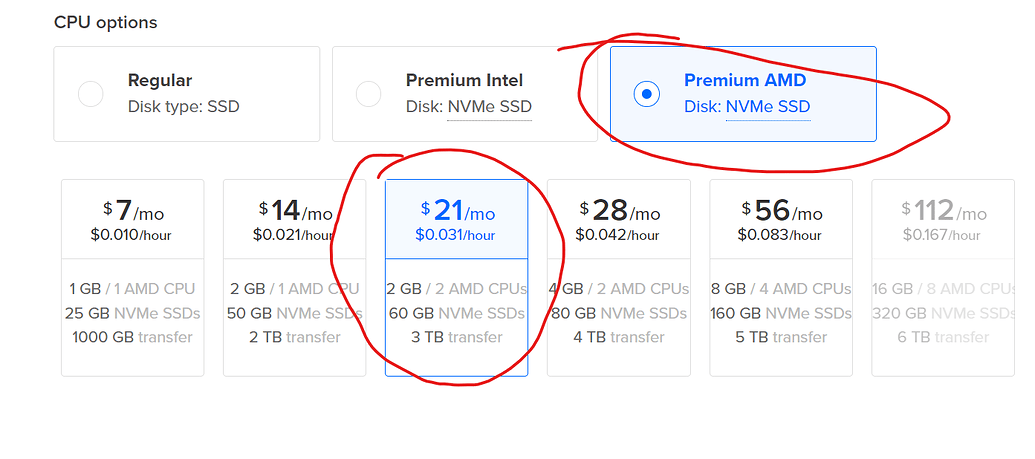
Task: Click the $112/mo plan
Action: (x=943, y=222)
